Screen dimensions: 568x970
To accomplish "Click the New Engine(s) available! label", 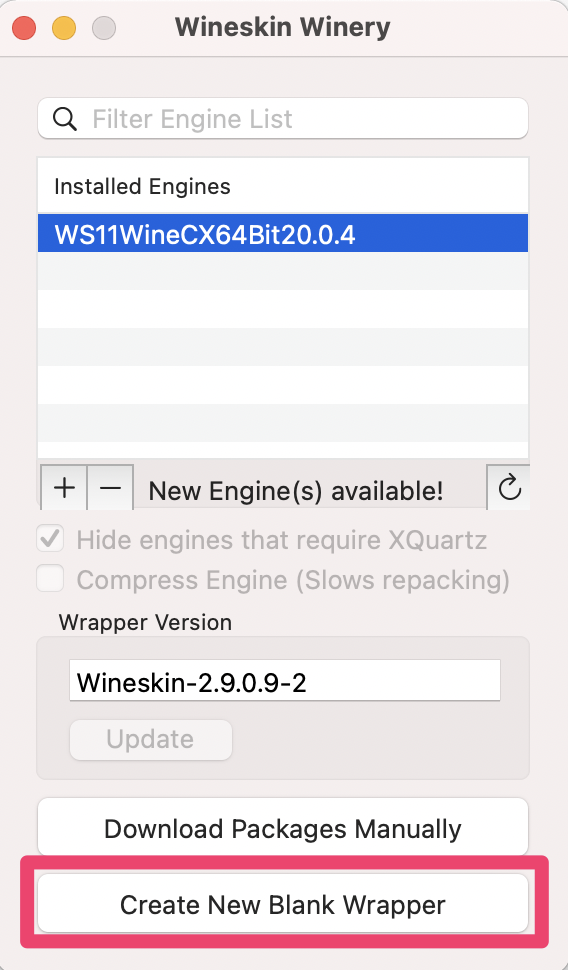I will 296,491.
